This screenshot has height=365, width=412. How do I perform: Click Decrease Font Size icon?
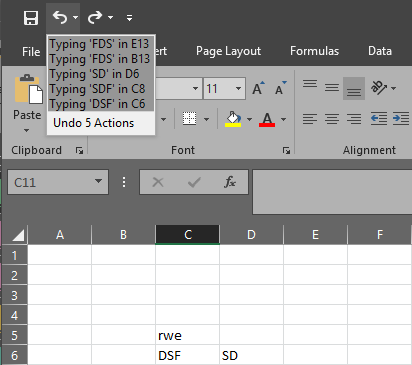tap(280, 88)
